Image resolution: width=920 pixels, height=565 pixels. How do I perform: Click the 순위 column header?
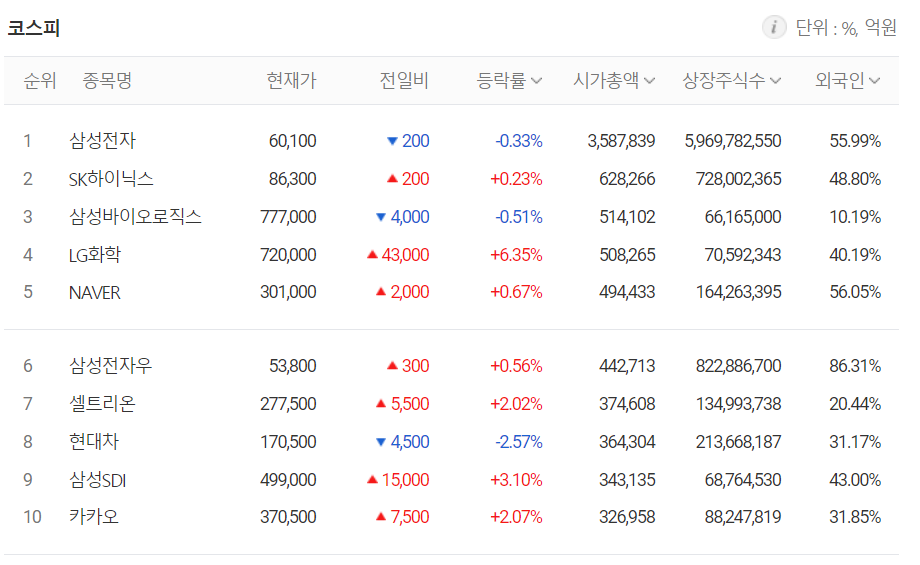tap(39, 80)
